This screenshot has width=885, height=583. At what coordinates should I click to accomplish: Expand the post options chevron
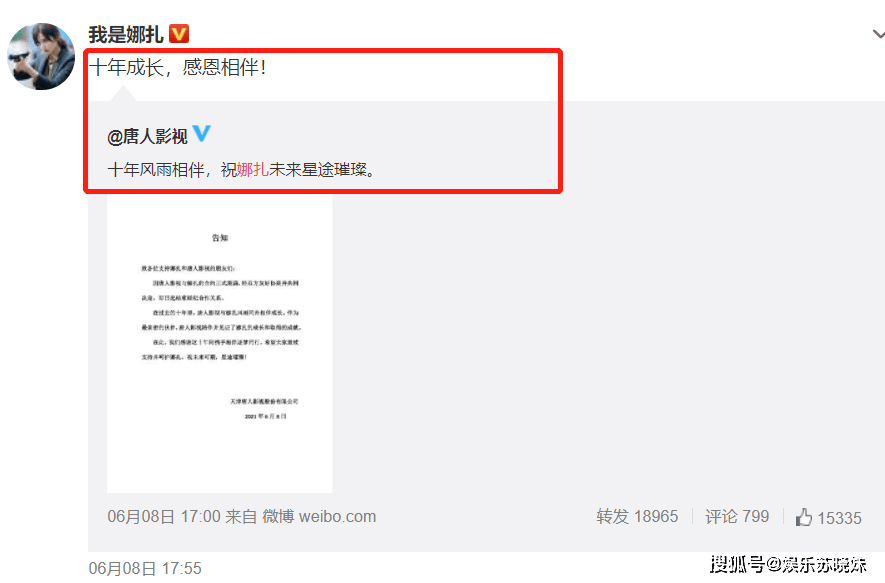pos(878,35)
